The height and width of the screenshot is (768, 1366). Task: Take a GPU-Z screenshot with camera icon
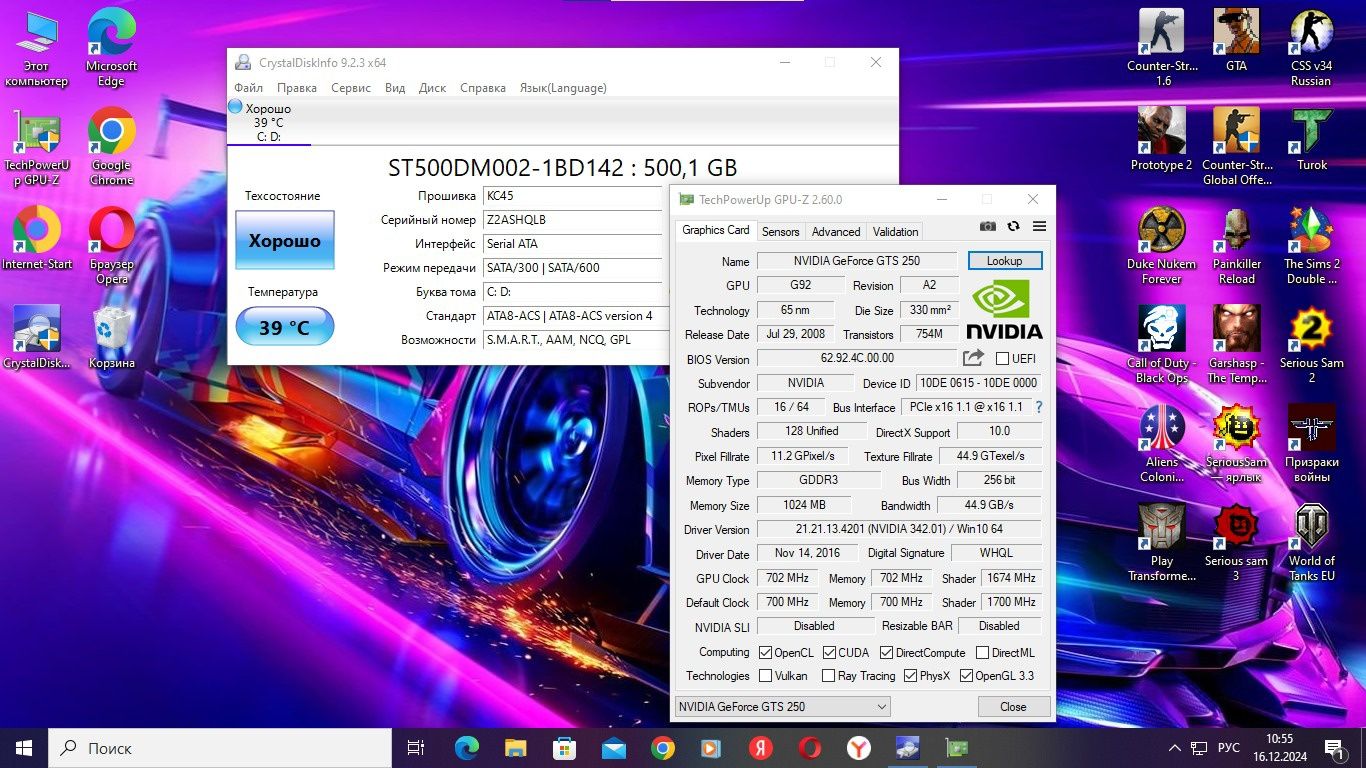pyautogui.click(x=987, y=227)
